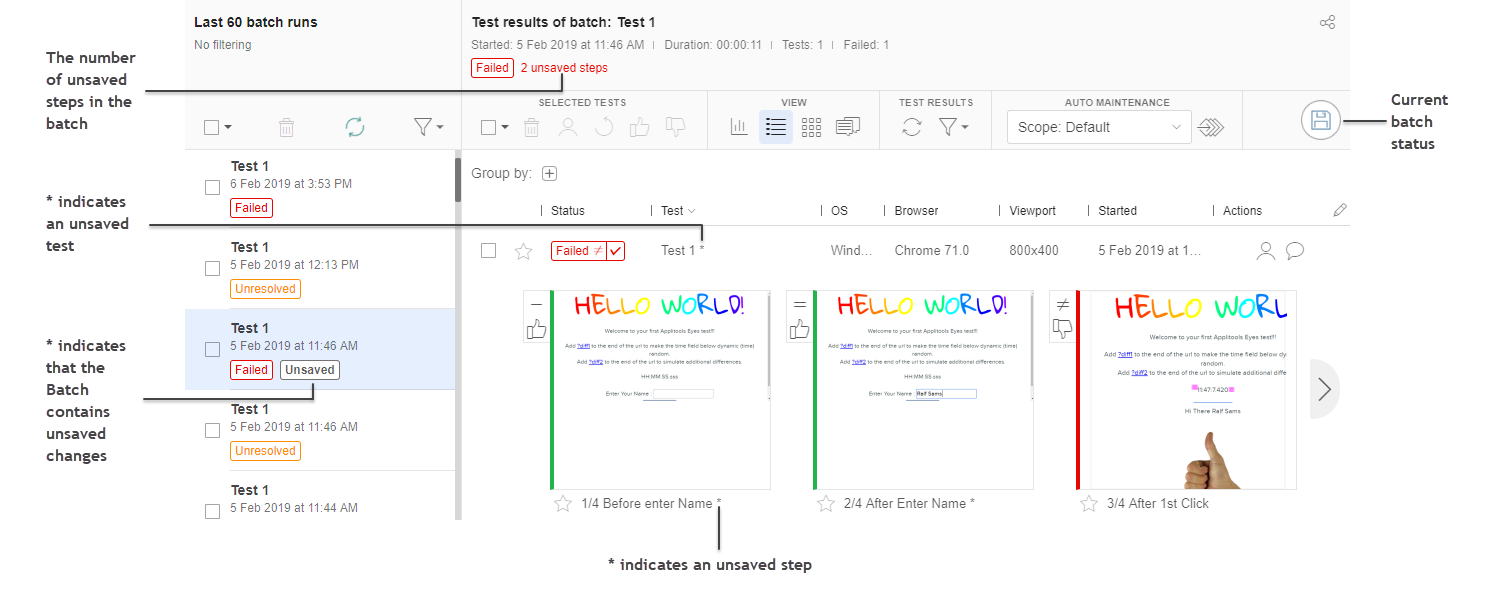Open the Scope: Default dropdown
Viewport: 1485px width, 590px height.
click(1098, 127)
